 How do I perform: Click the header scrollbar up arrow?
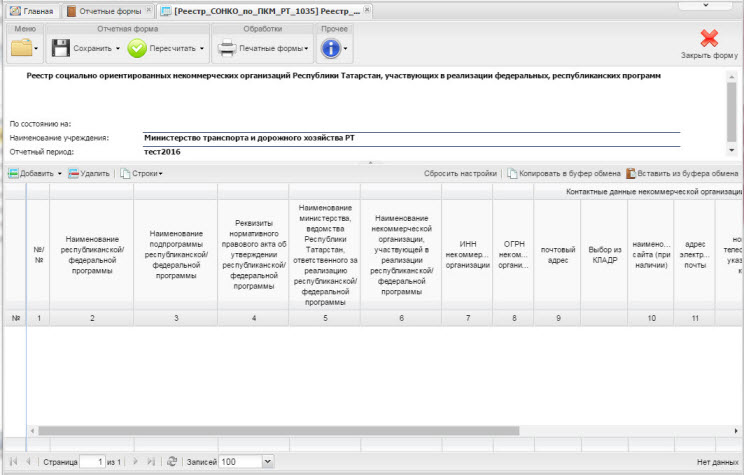(731, 76)
